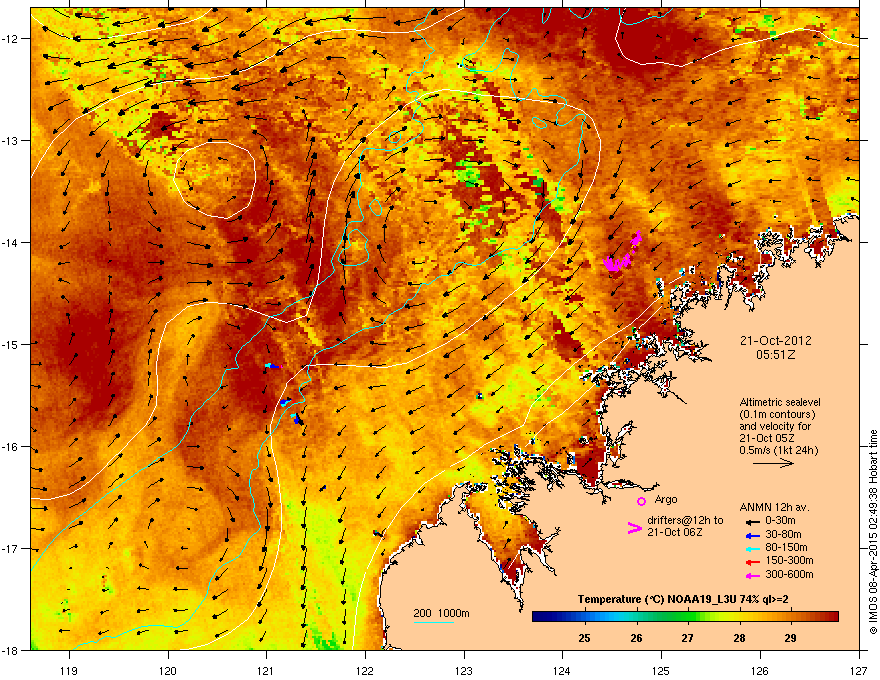Click the magenta drifter track near 14°S
The width and height of the screenshot is (880, 680).
(x=622, y=253)
